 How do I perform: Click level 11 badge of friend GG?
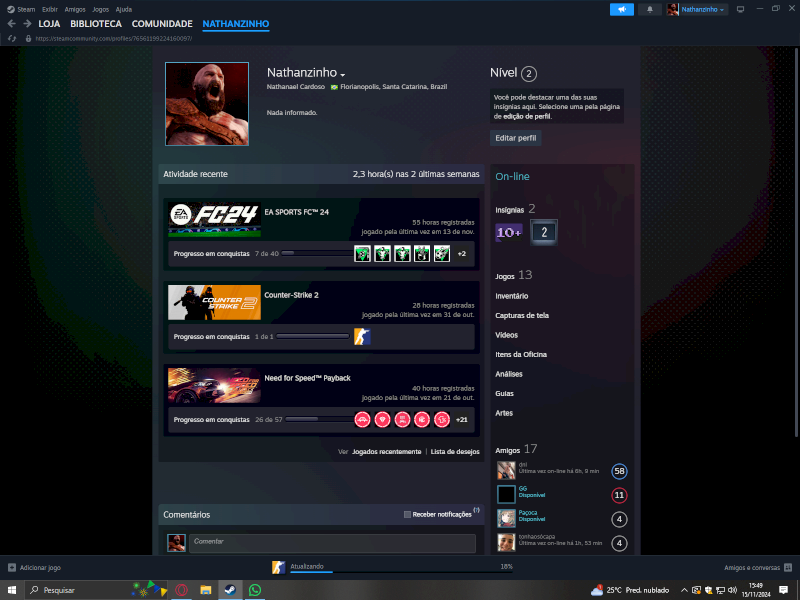pyautogui.click(x=619, y=495)
